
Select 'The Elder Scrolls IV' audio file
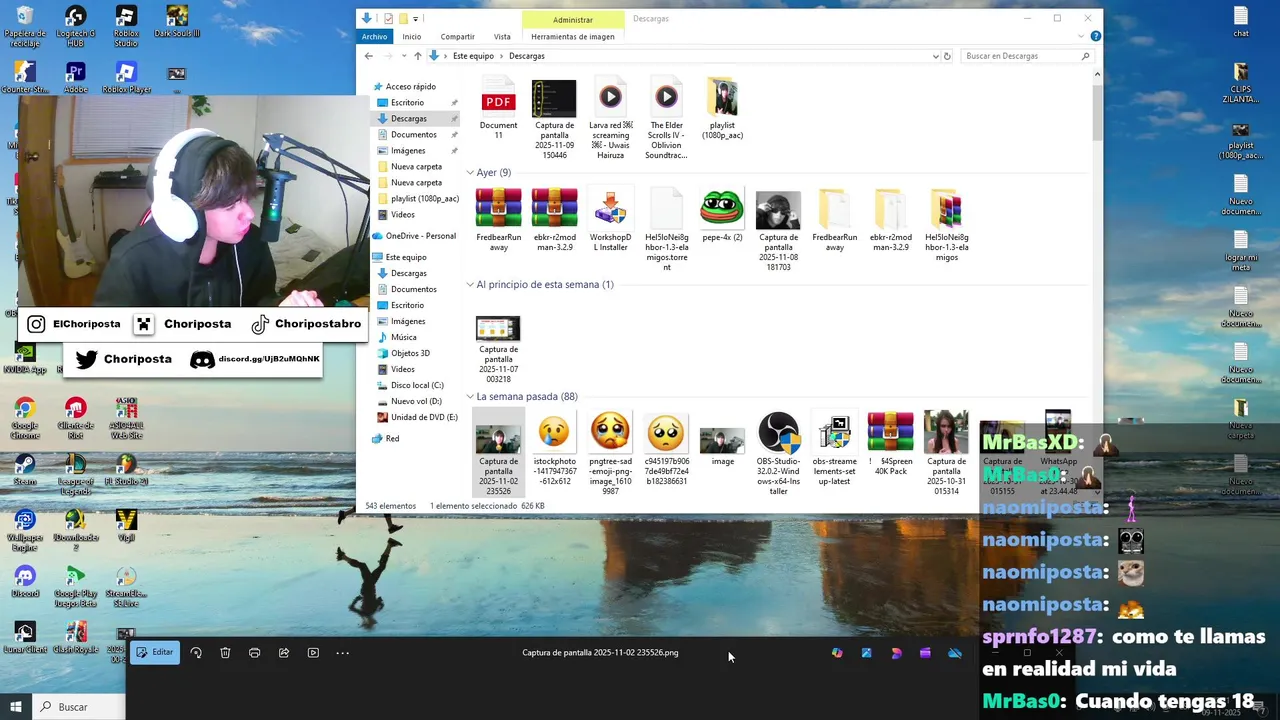[666, 119]
